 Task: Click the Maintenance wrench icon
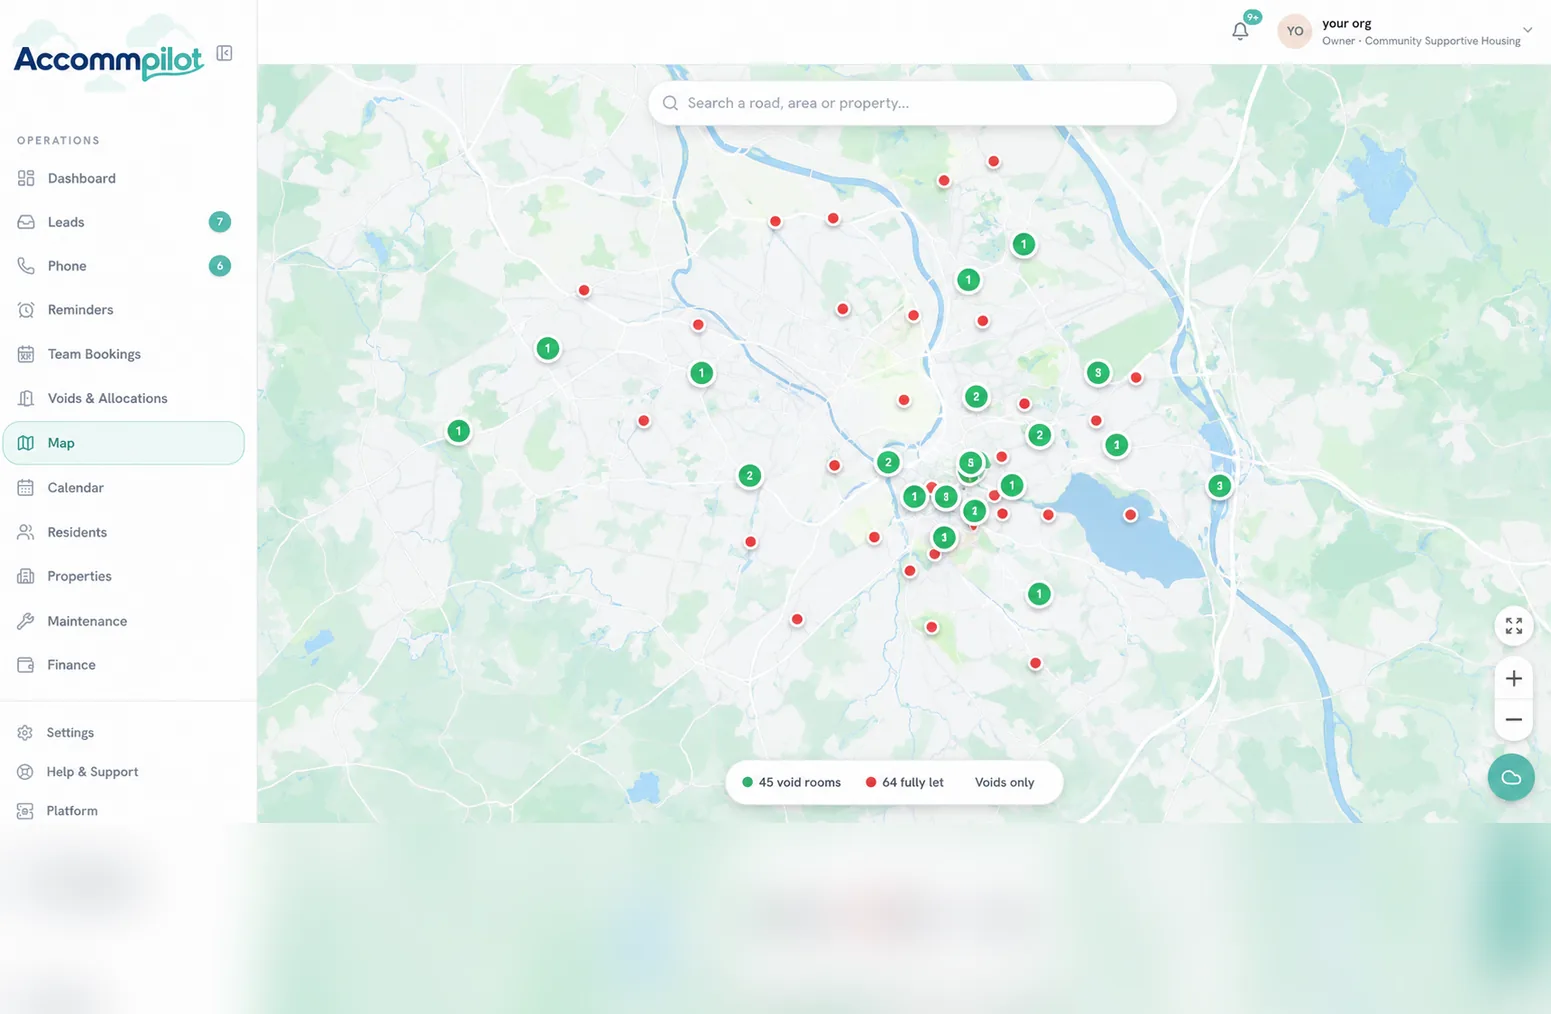tap(26, 621)
